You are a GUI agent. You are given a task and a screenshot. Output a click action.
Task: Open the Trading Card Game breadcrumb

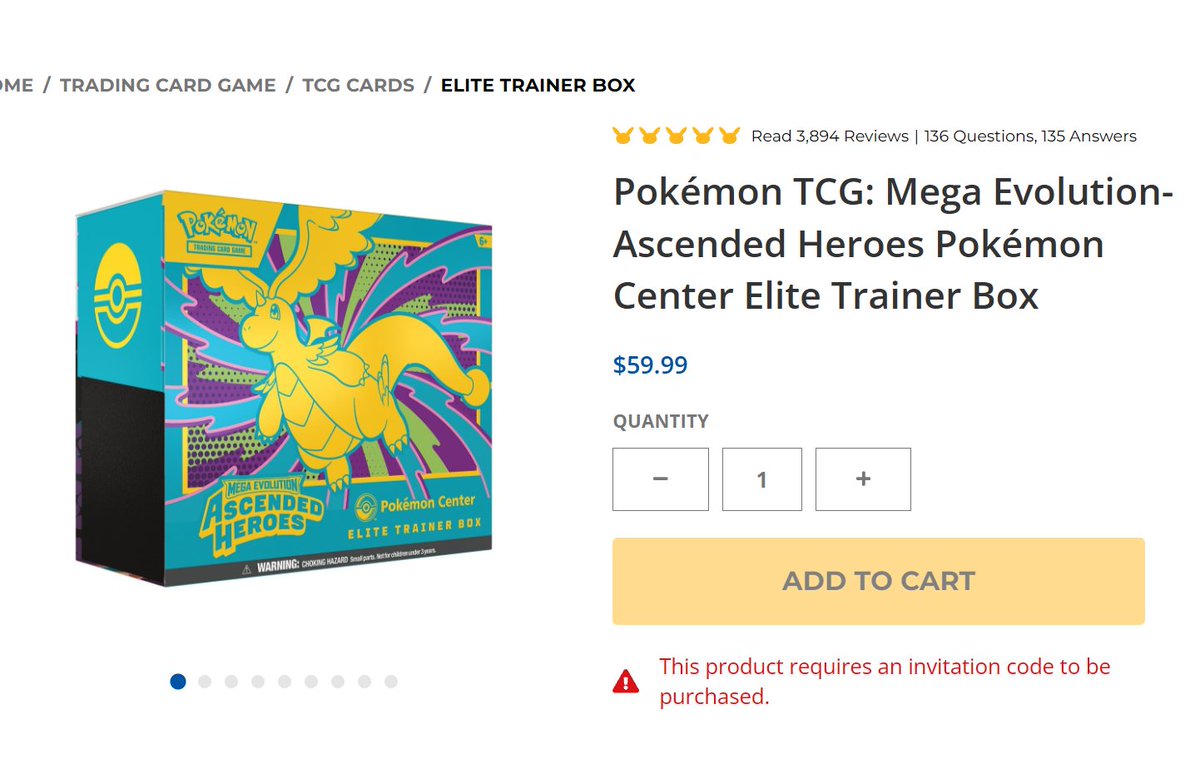pos(168,85)
